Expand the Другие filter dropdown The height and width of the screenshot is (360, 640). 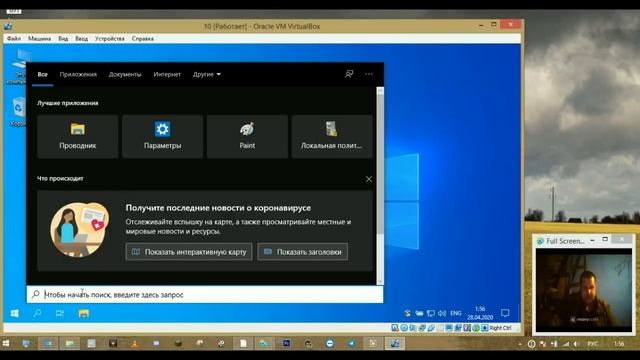coord(207,74)
